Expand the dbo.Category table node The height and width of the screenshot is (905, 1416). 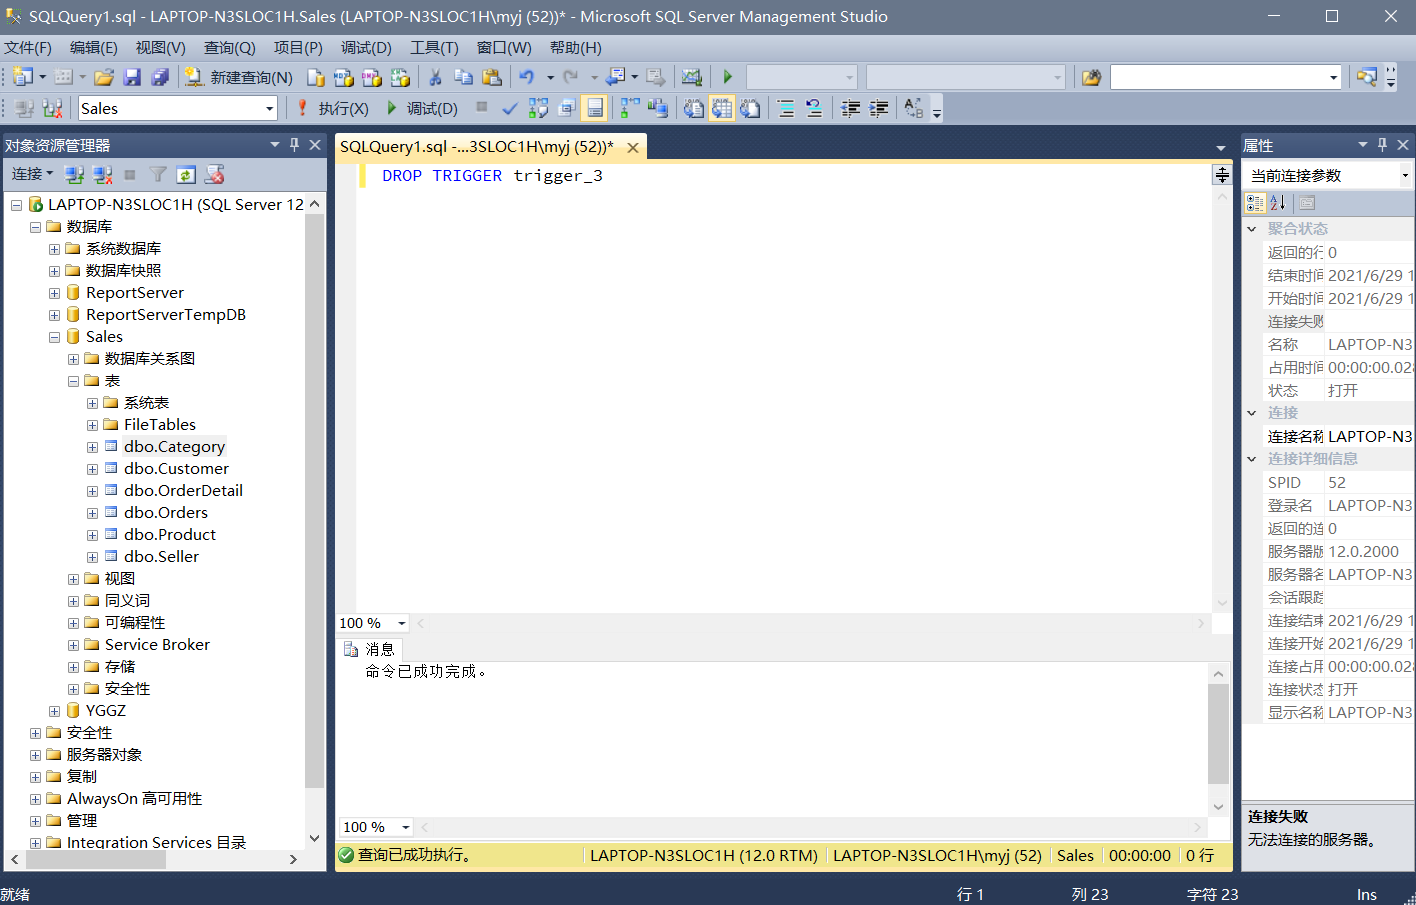click(x=92, y=447)
